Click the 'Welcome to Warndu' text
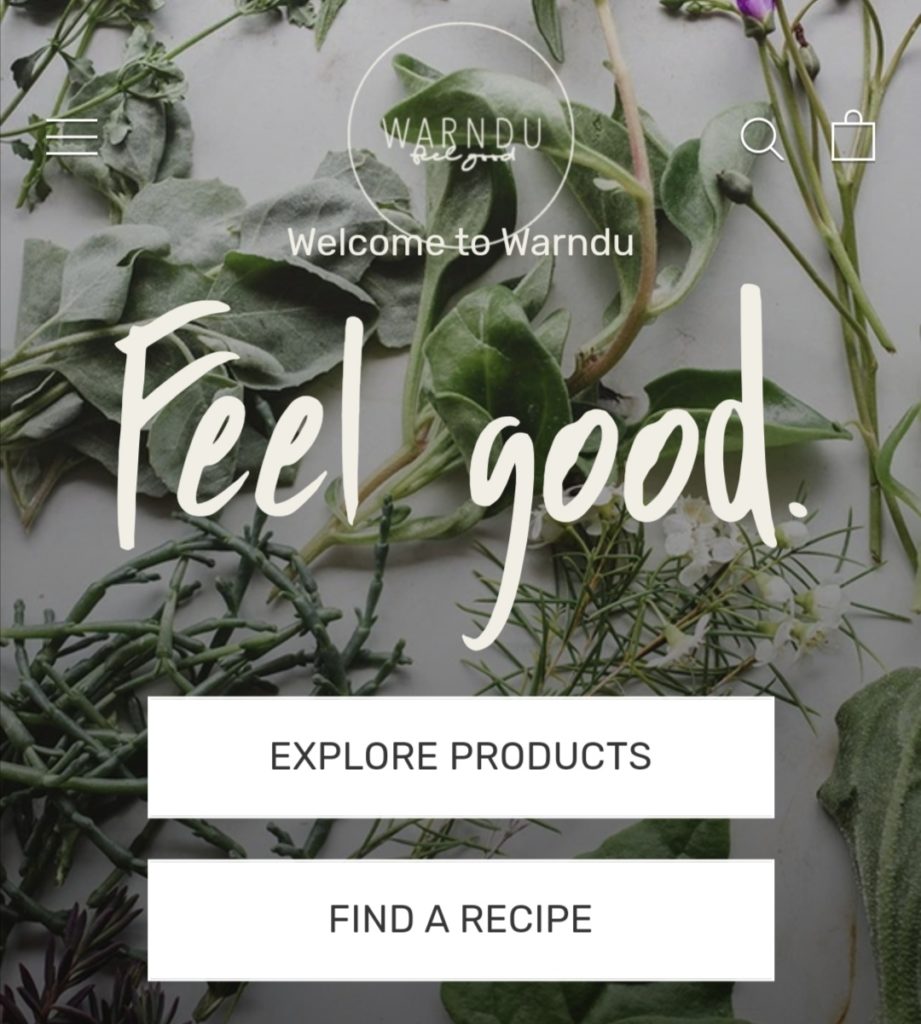This screenshot has width=921, height=1024. point(460,243)
